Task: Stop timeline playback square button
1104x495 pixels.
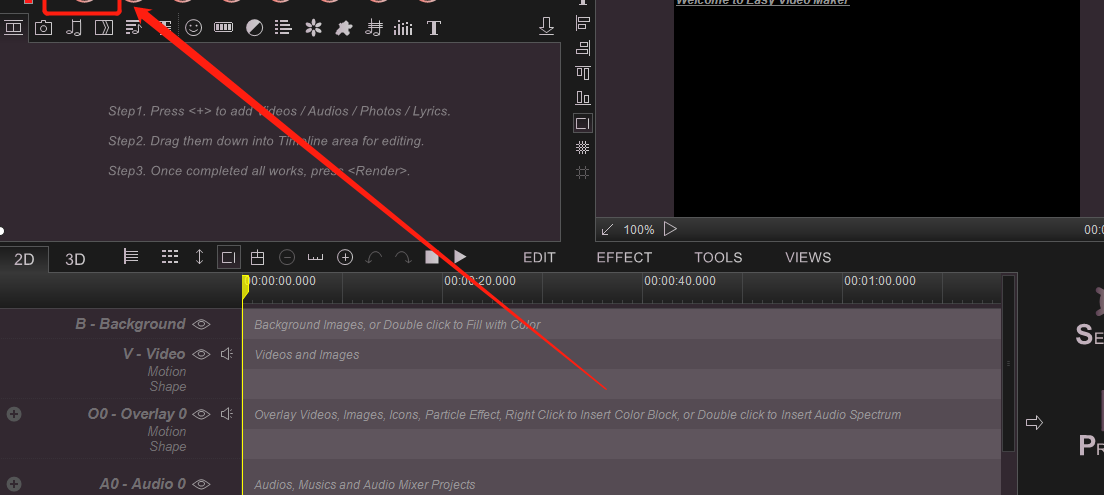Action: pos(432,257)
